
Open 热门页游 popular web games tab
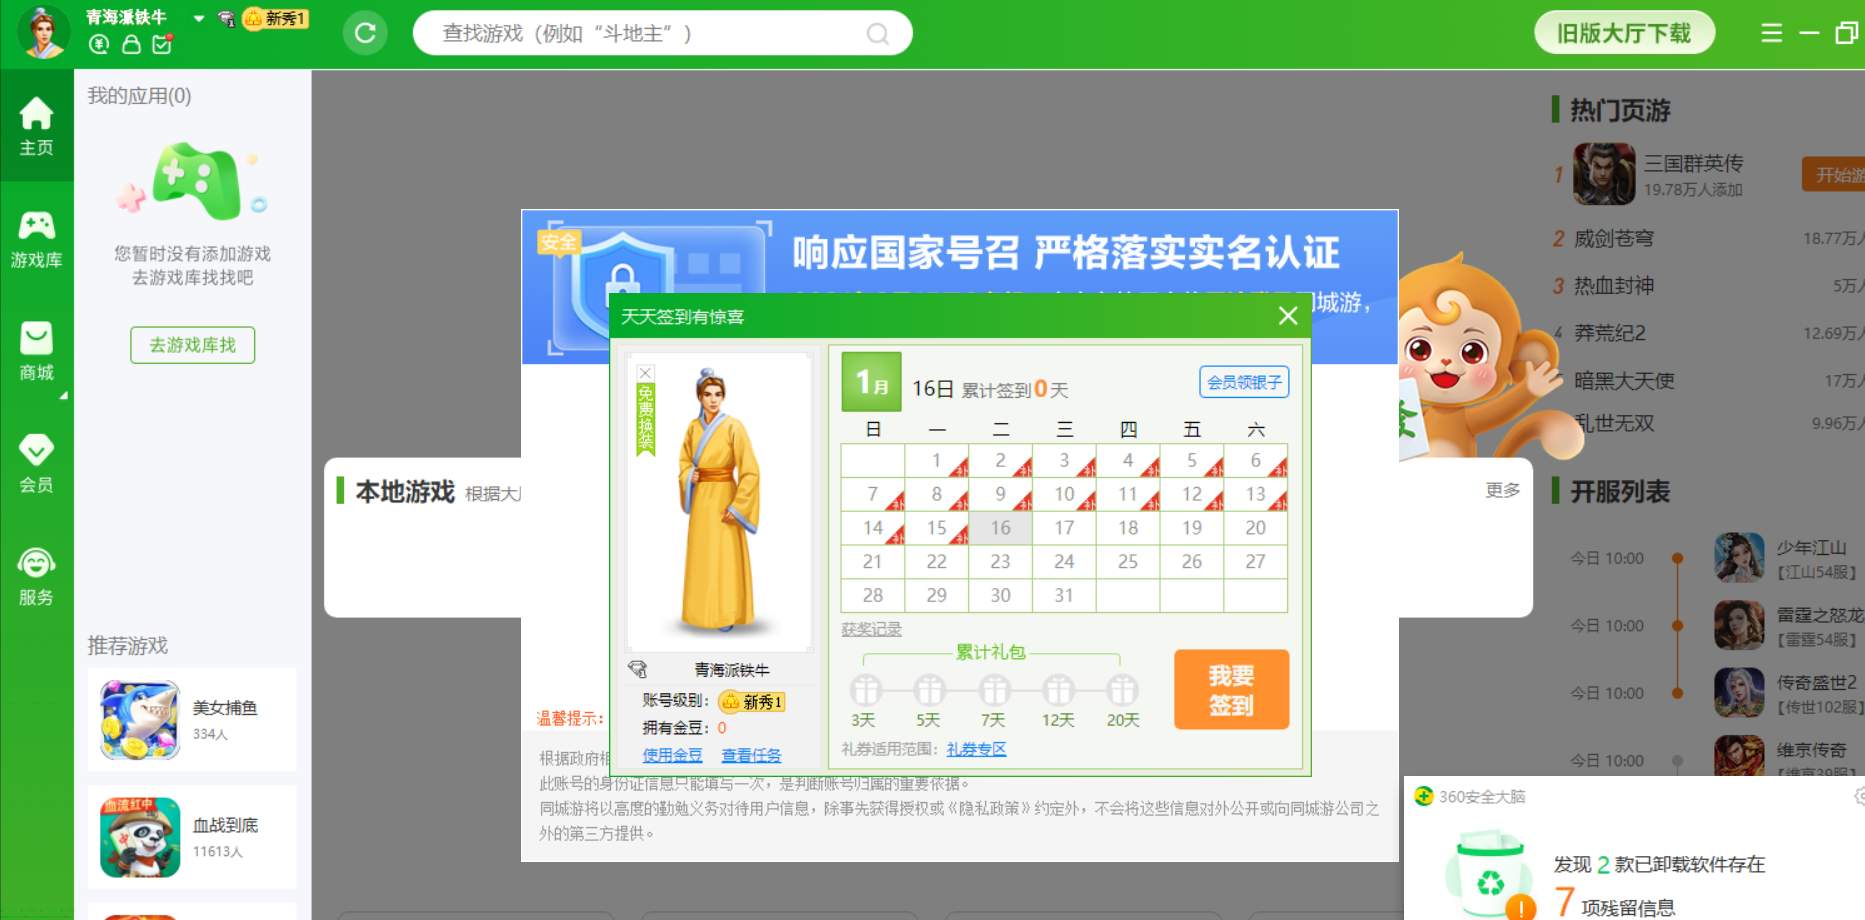tap(1618, 110)
